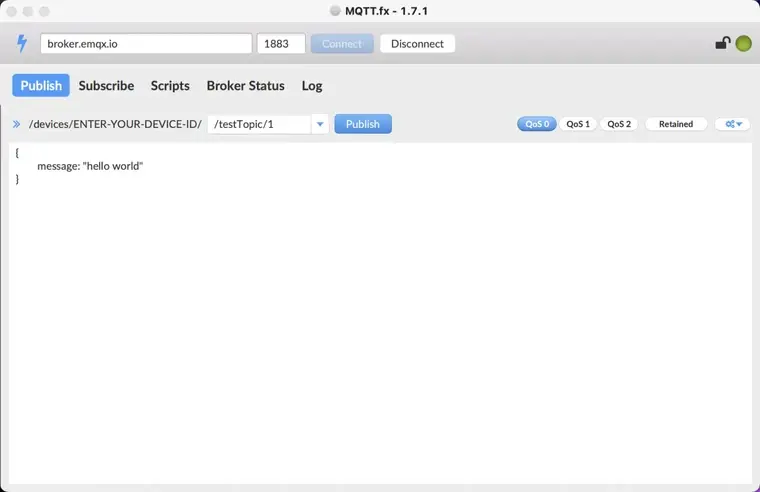
Task: Click the /testTopic/1 topic field
Action: 260,124
